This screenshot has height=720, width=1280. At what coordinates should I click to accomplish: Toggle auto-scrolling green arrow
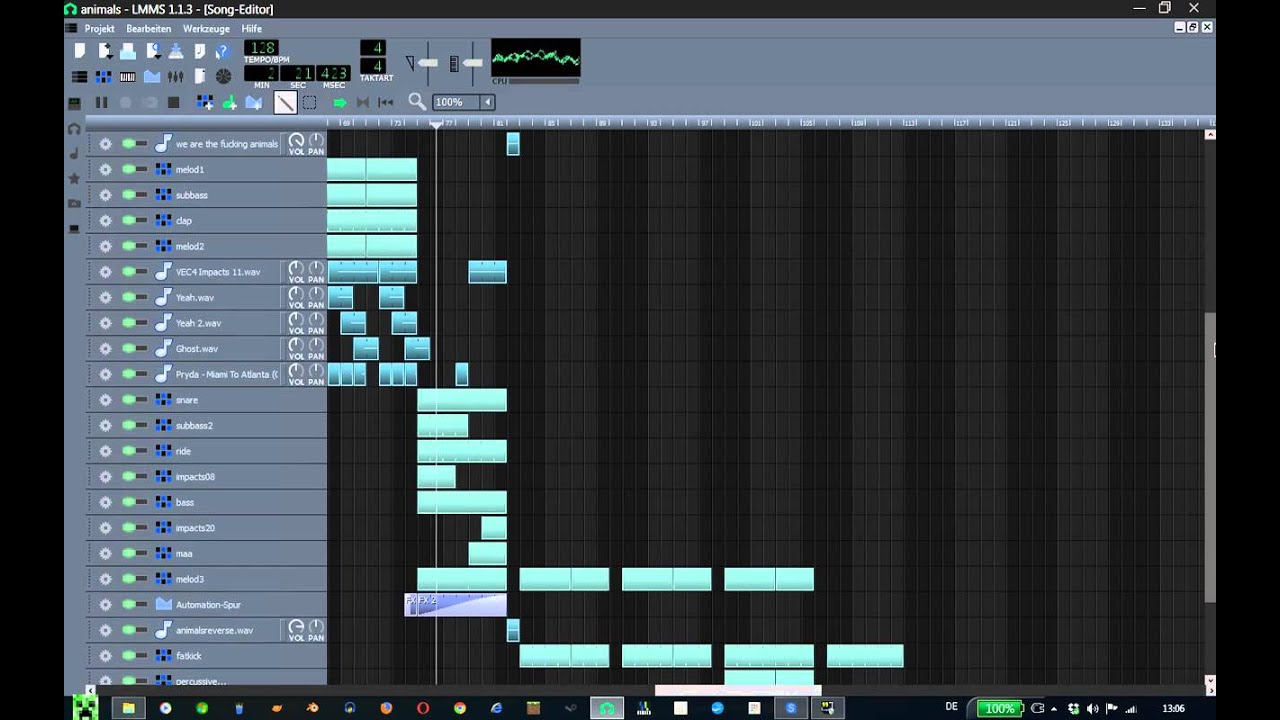pyautogui.click(x=340, y=102)
